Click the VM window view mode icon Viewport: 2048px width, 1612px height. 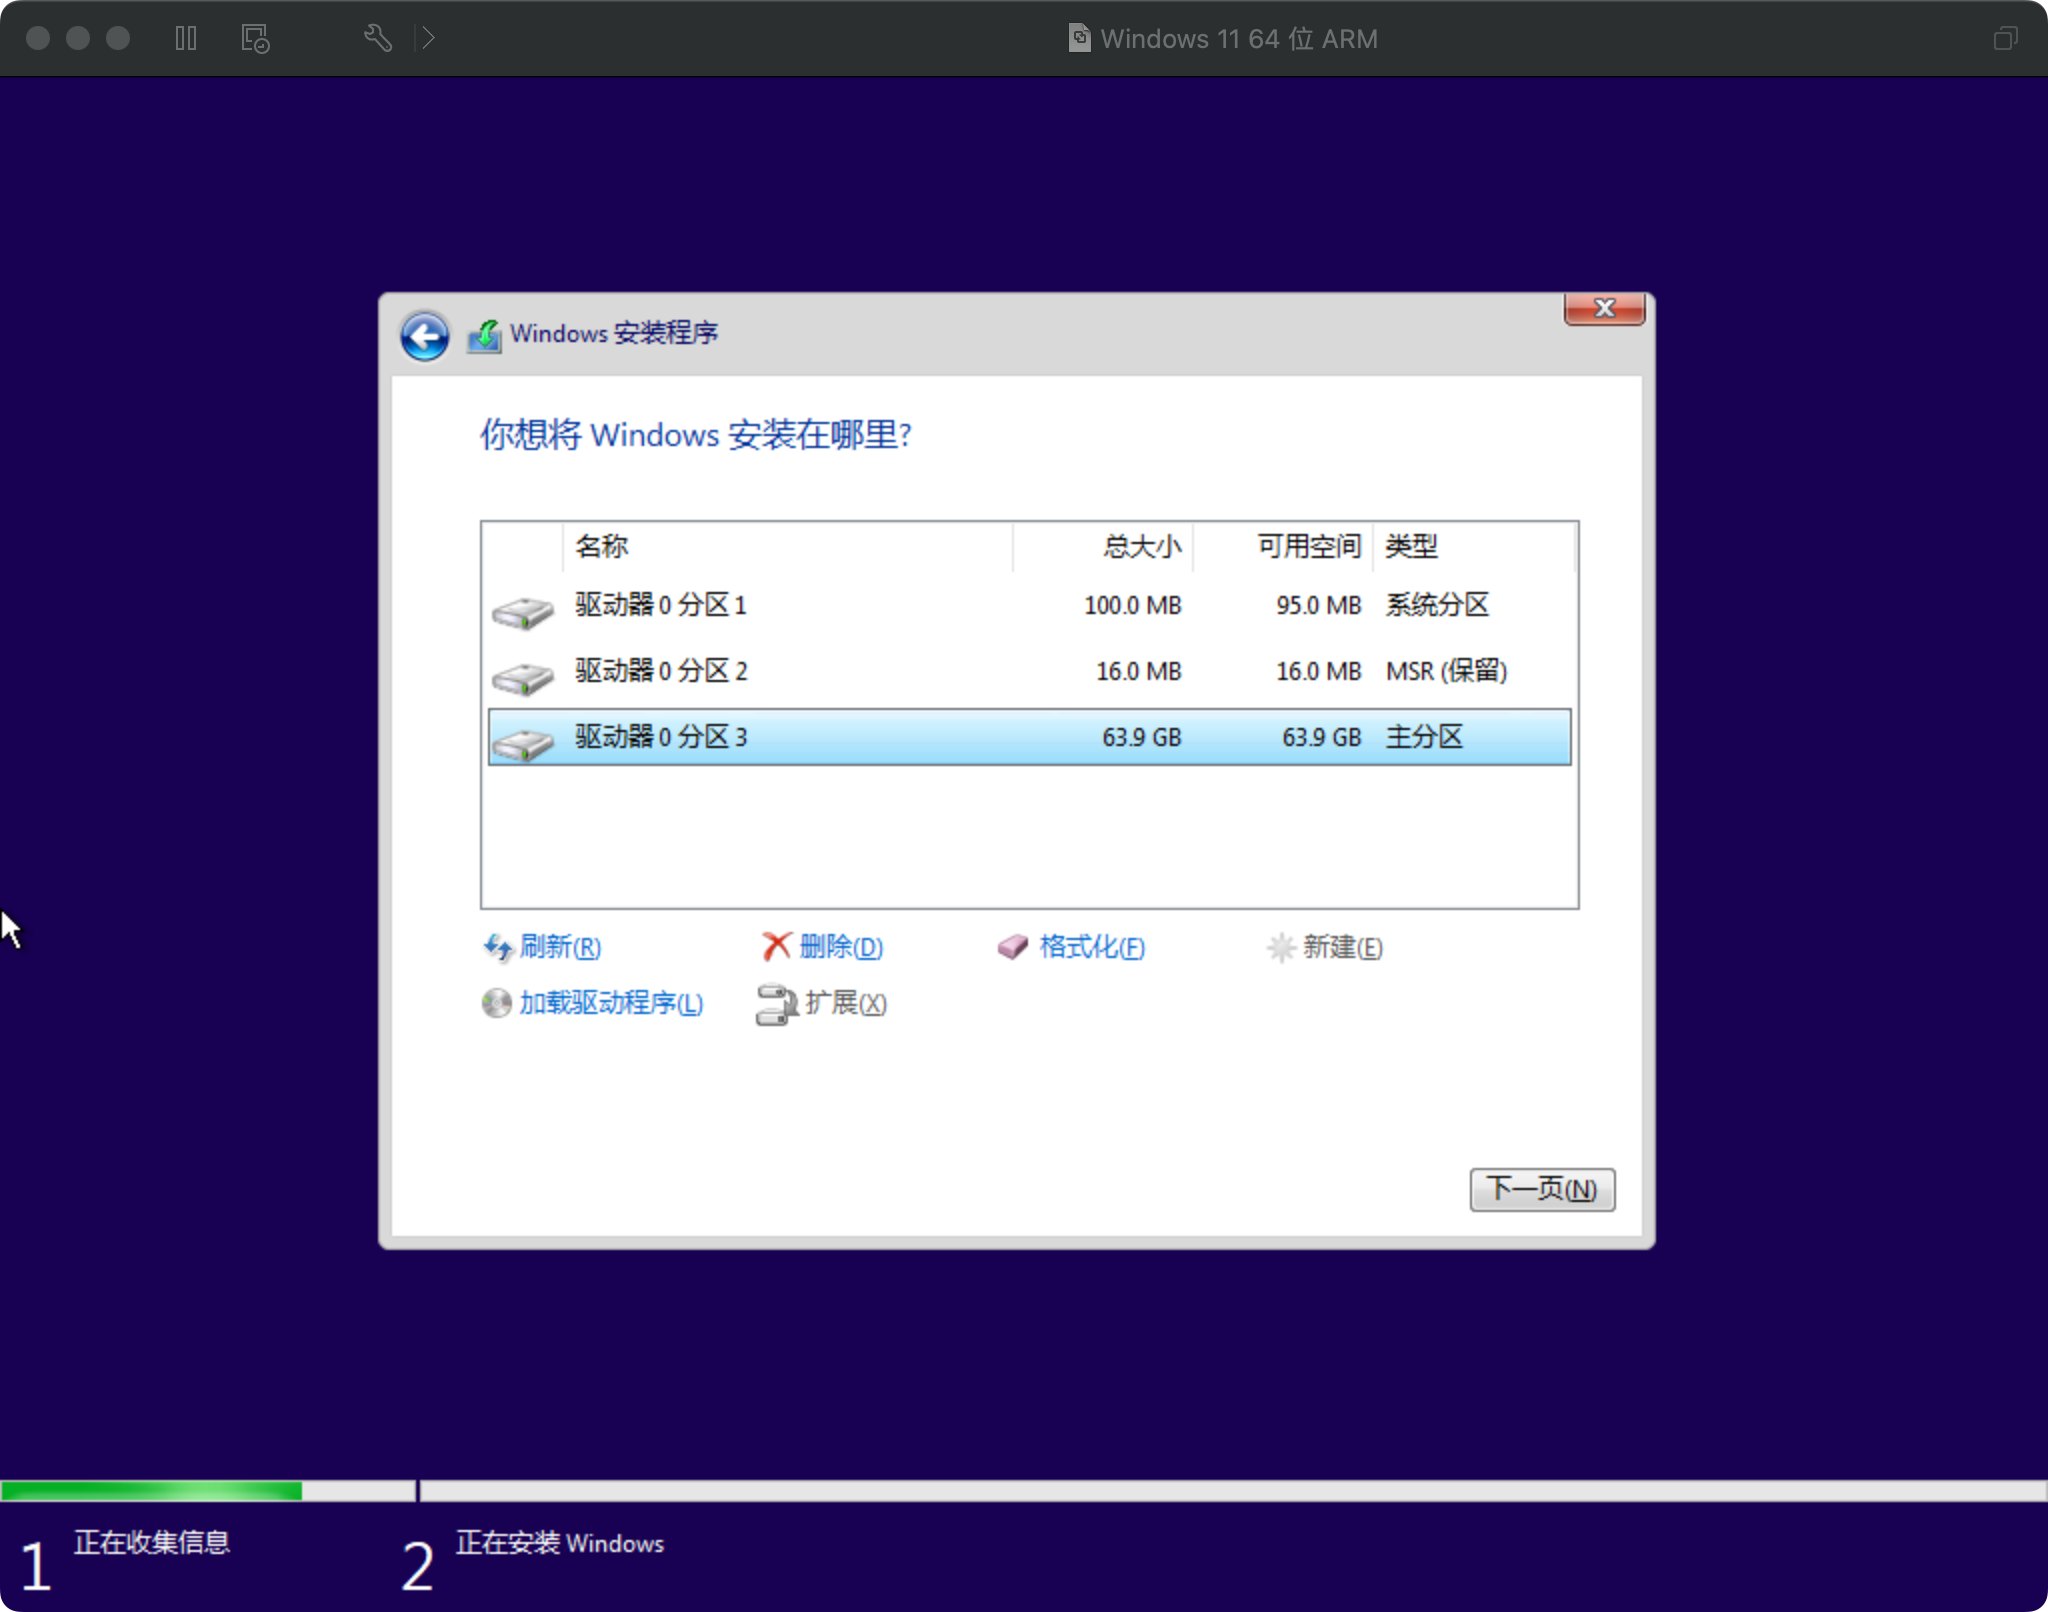2005,38
